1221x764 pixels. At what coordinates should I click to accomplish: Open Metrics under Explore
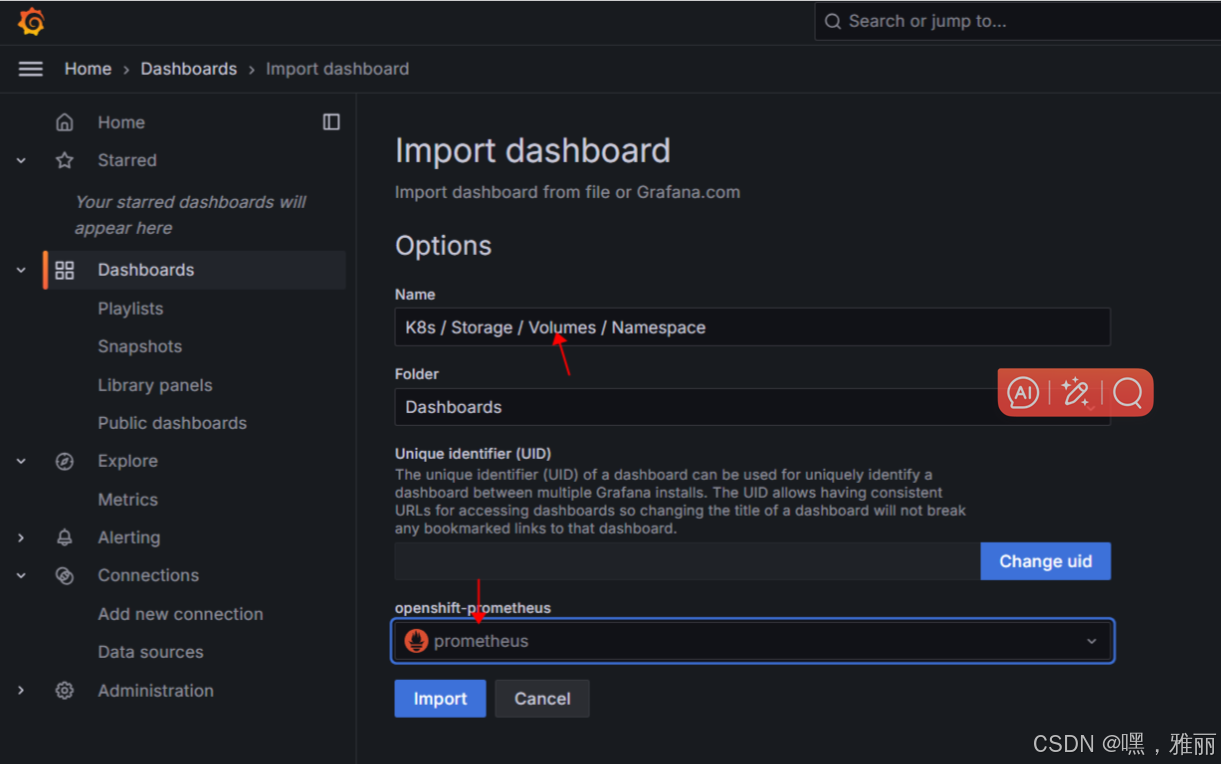[128, 499]
